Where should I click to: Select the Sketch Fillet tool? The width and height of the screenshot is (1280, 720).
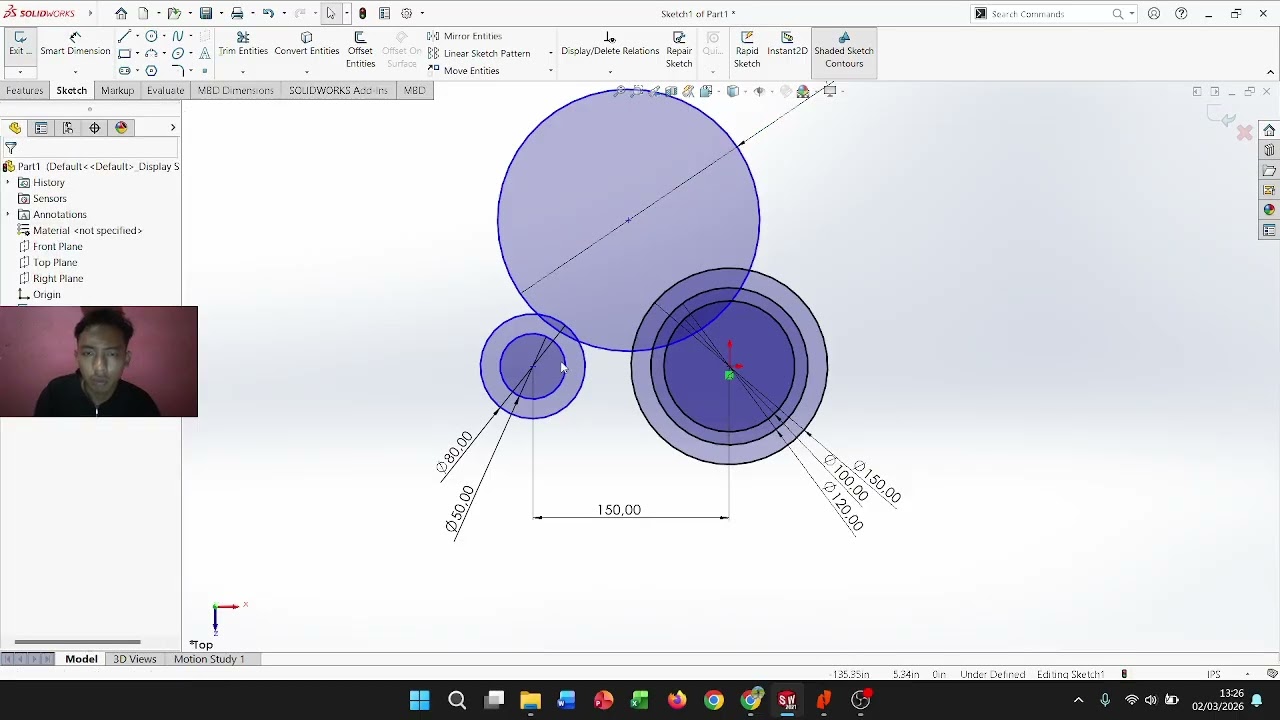click(x=178, y=71)
